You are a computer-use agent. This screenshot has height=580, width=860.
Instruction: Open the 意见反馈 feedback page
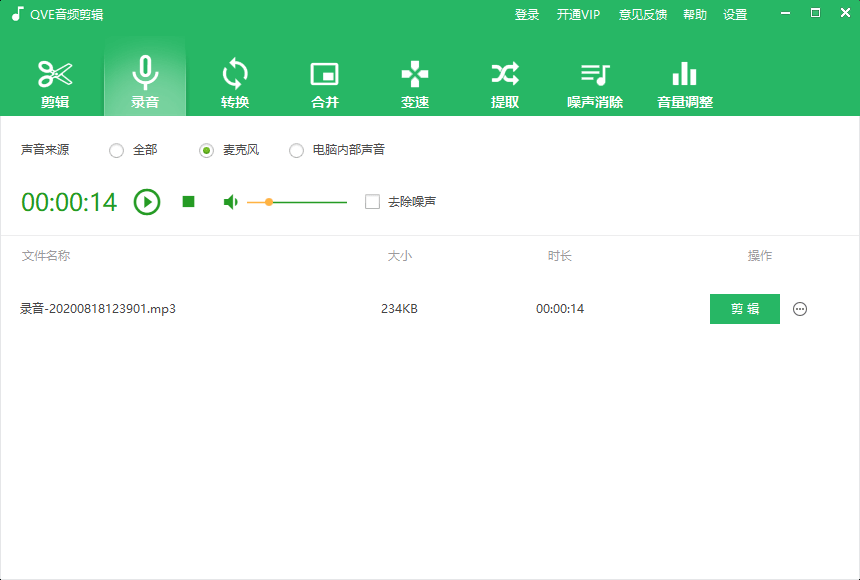click(641, 14)
